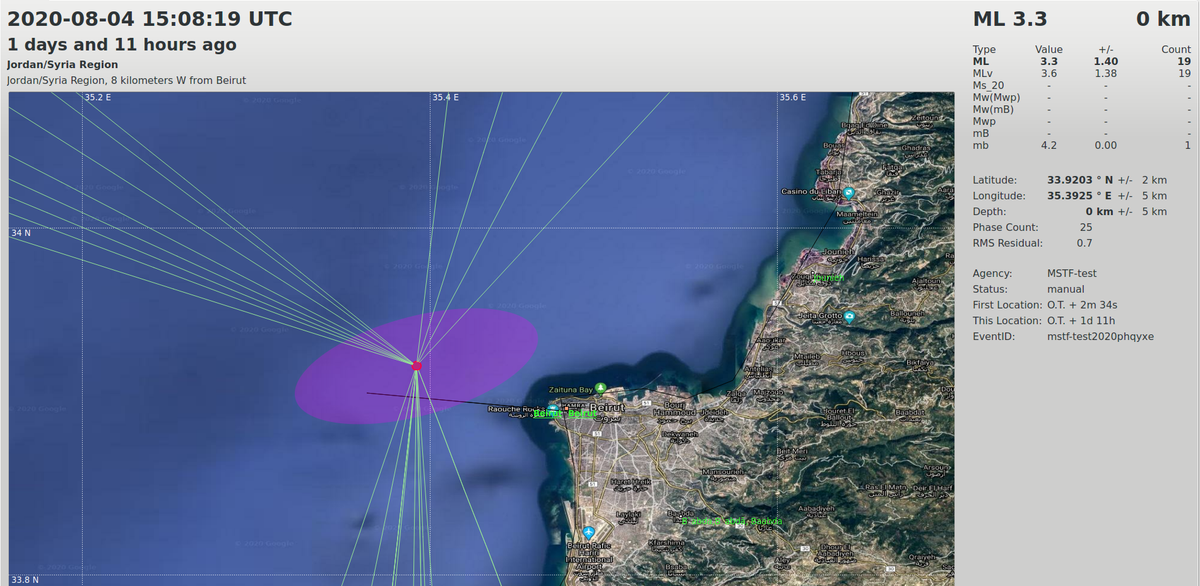Image resolution: width=1200 pixels, height=586 pixels.
Task: Click the RMS Residual value 0.7
Action: tap(1084, 243)
